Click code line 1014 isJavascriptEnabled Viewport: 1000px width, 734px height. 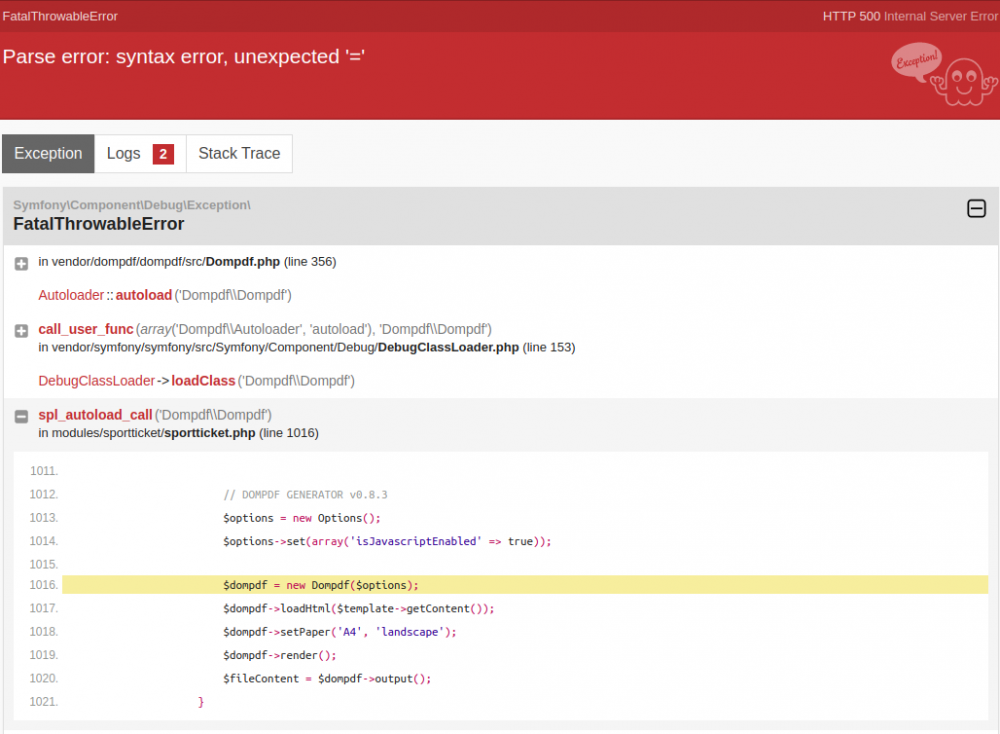point(387,541)
